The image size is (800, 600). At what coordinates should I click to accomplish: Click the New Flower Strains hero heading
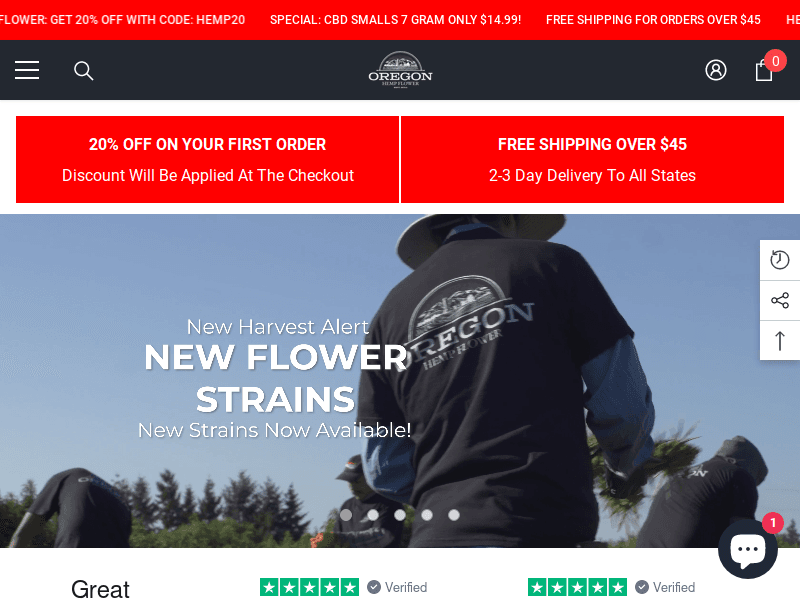pos(276,378)
